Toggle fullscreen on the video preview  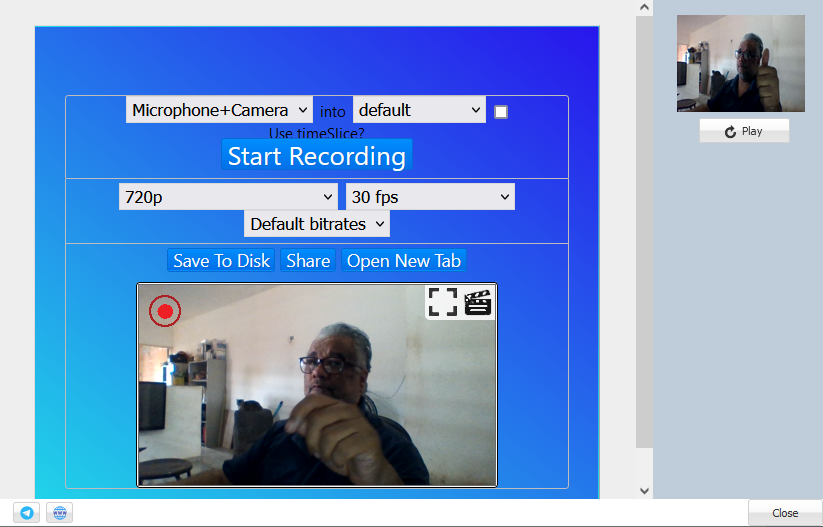[x=442, y=302]
